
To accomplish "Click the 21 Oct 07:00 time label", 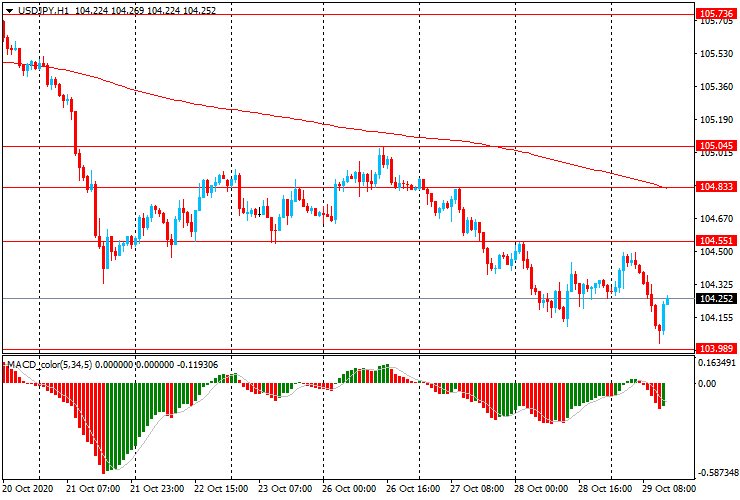I will point(93,488).
